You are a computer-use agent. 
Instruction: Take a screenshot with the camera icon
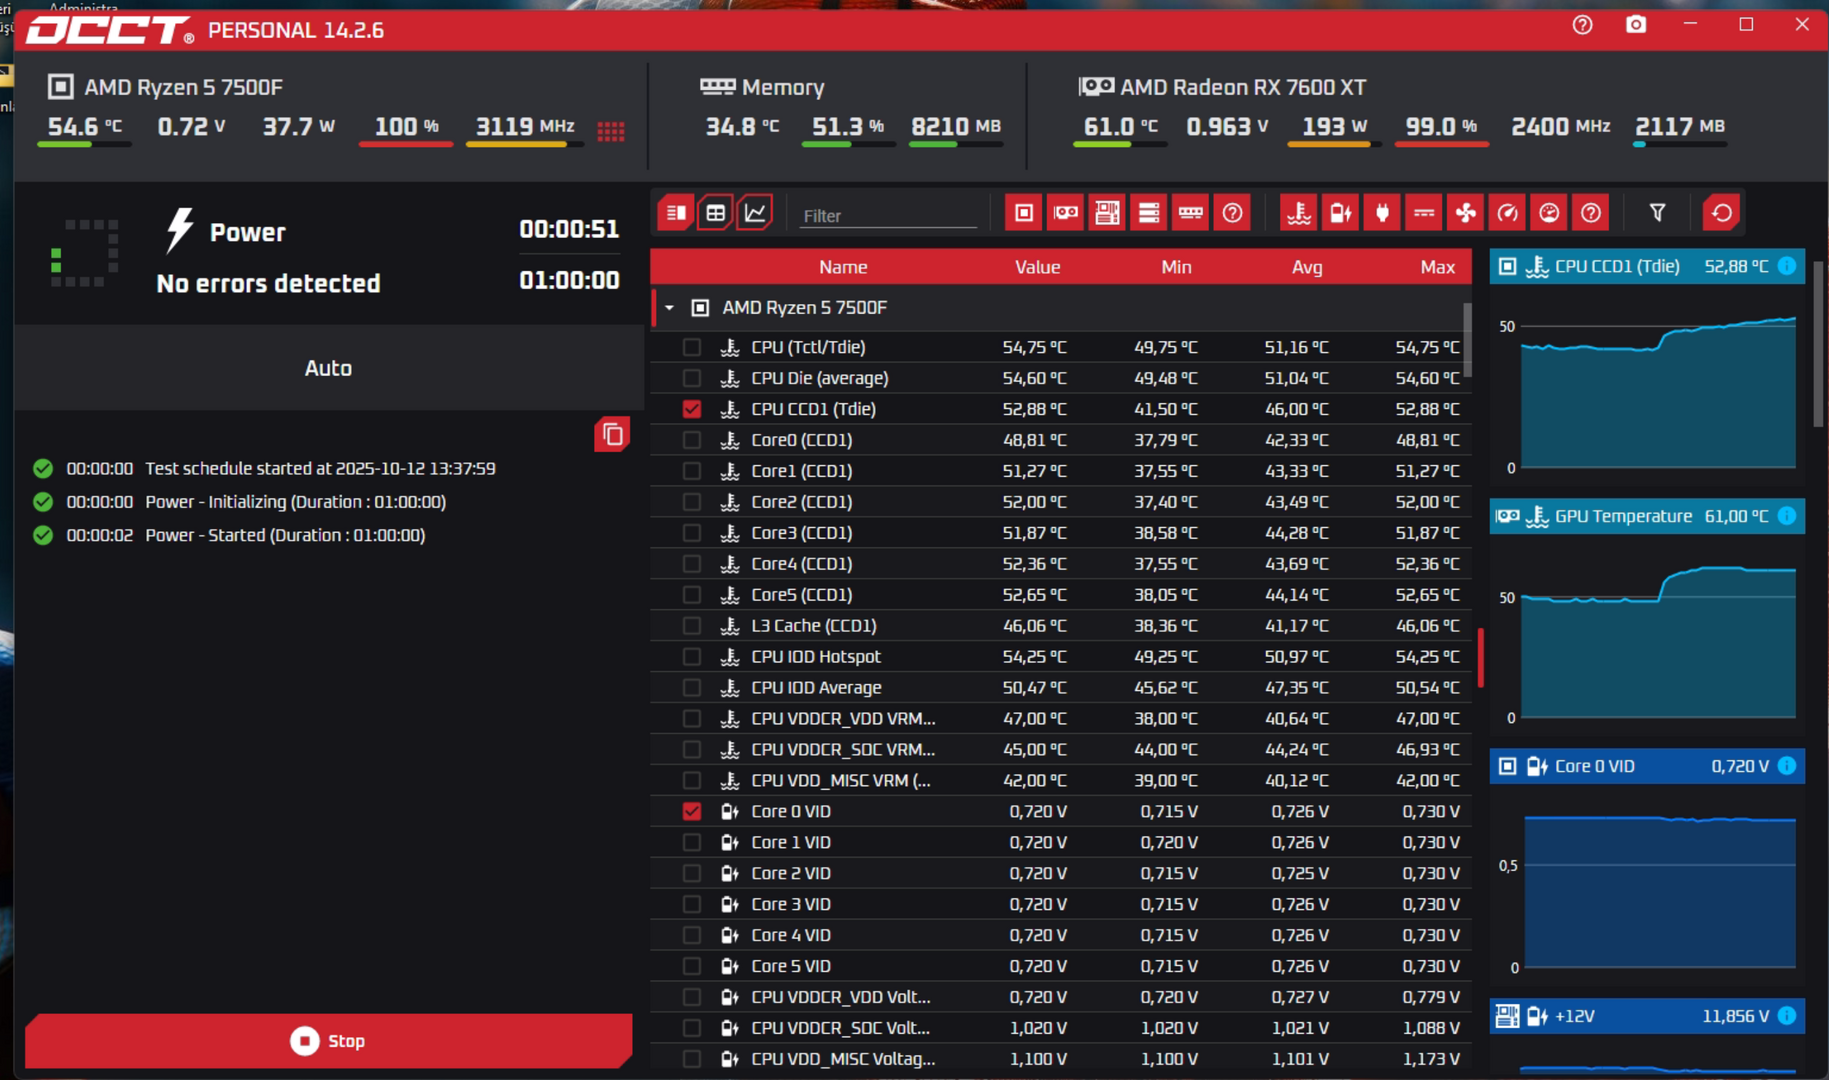(1636, 25)
